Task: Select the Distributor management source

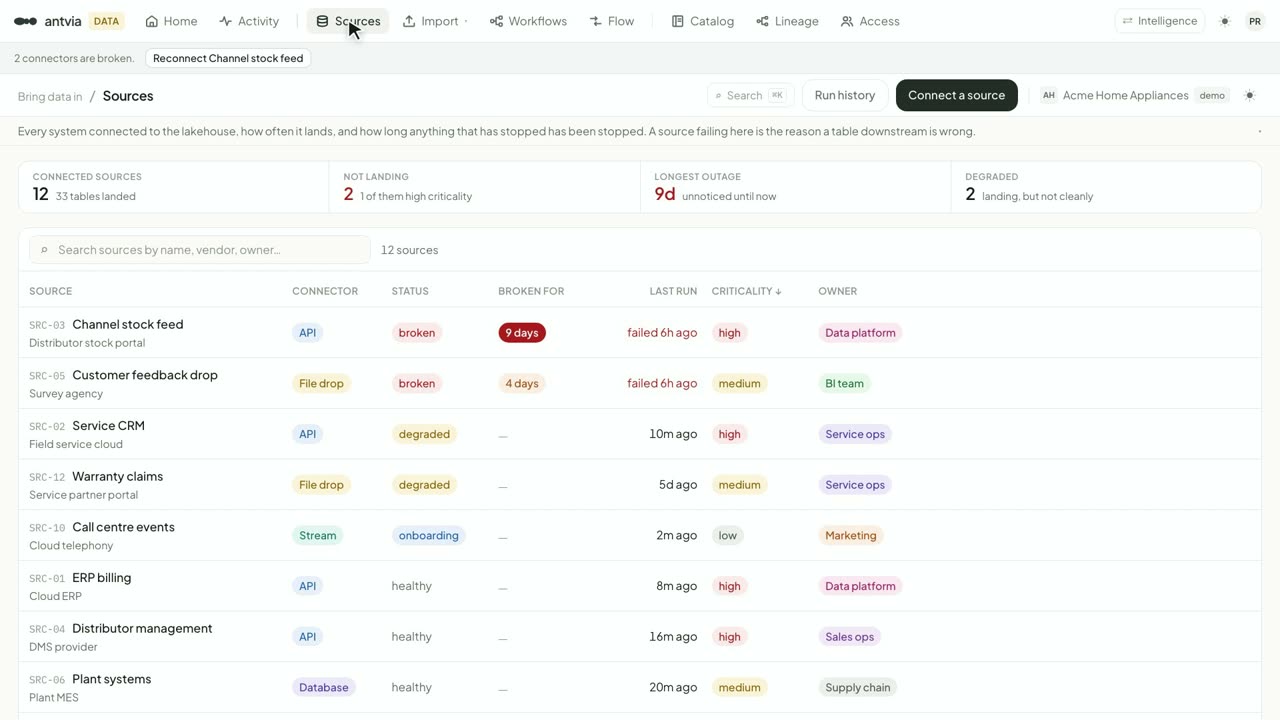Action: [640, 637]
